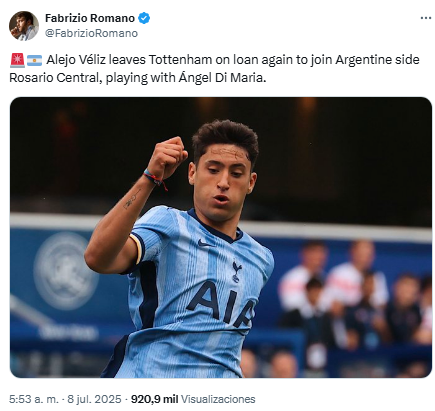Click the Nike swoosh on the jersey

(205, 243)
